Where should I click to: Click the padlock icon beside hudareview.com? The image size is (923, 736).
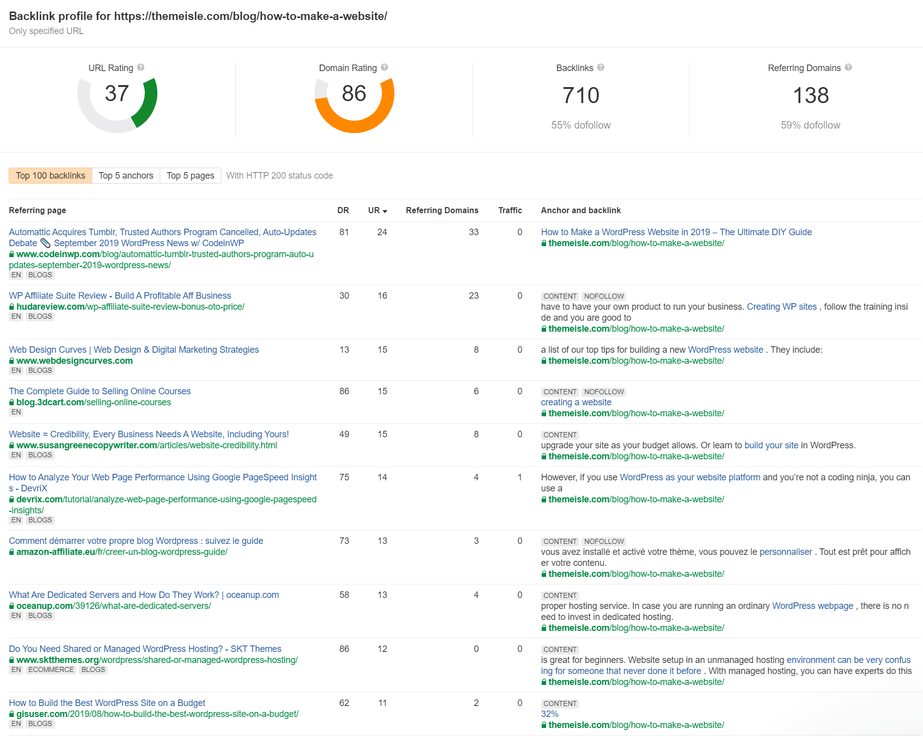pos(12,307)
